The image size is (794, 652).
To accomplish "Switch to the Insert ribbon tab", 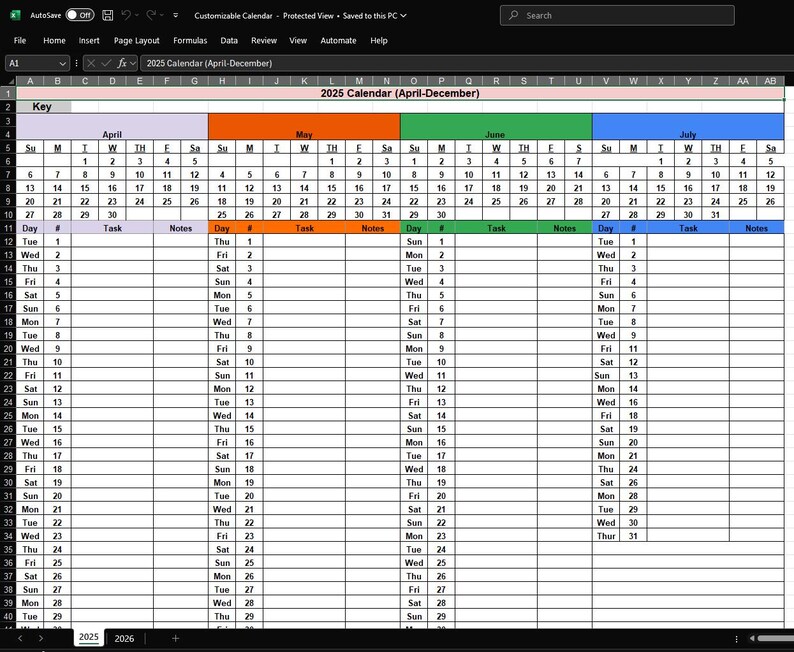I will click(x=89, y=40).
